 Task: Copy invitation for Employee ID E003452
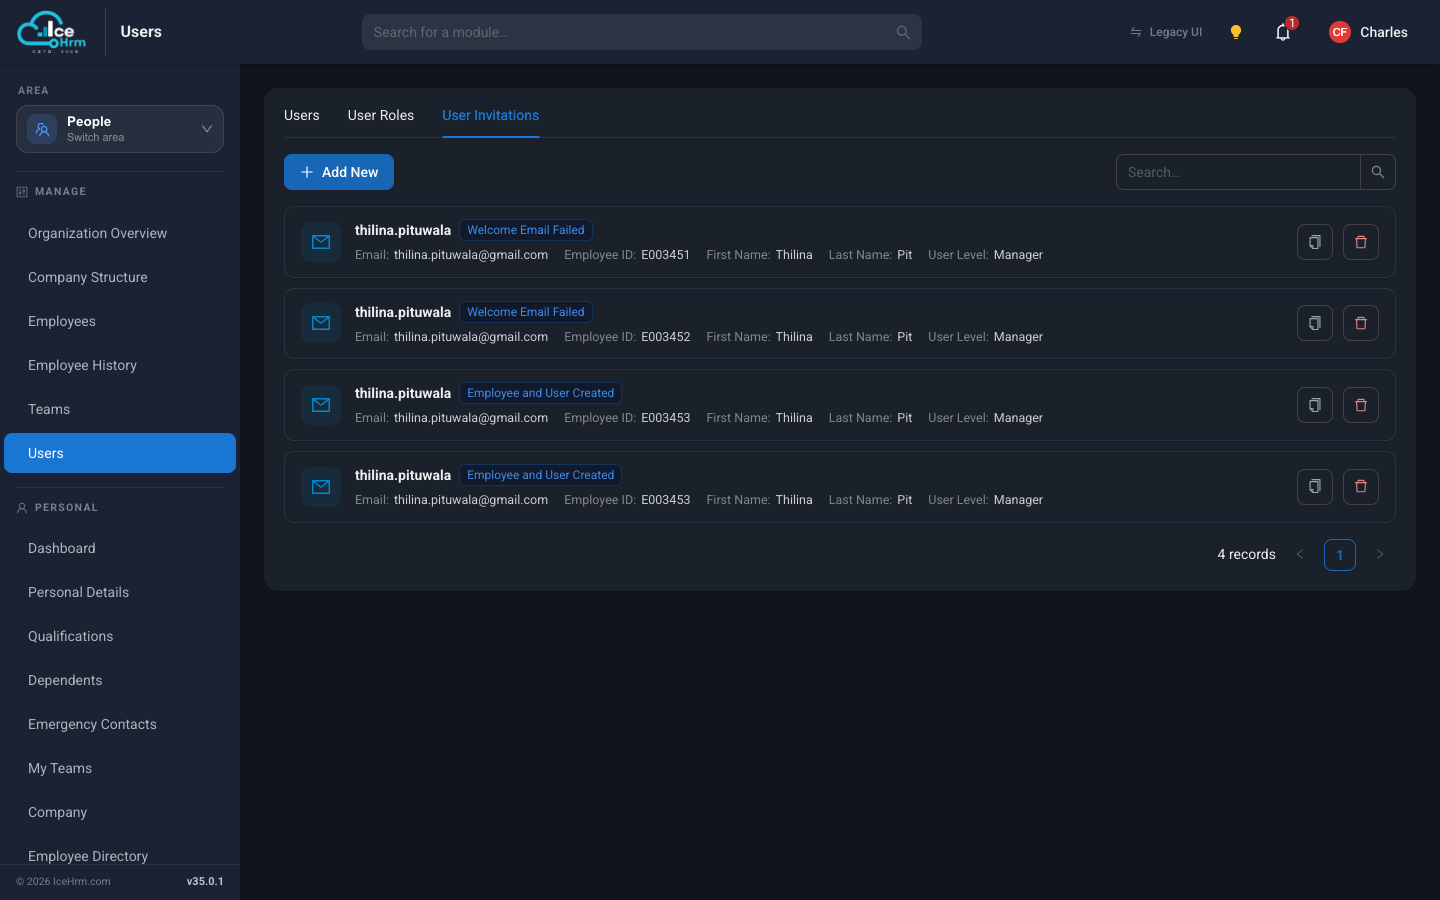tap(1315, 323)
